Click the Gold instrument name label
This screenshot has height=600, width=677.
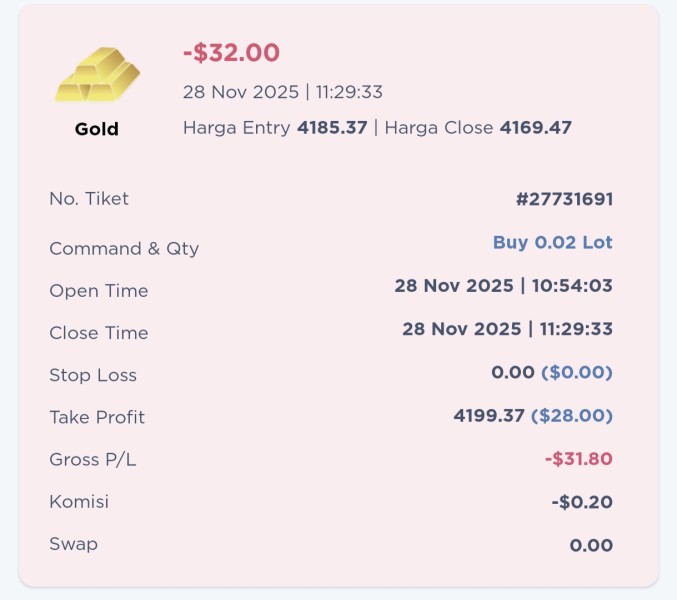[97, 129]
